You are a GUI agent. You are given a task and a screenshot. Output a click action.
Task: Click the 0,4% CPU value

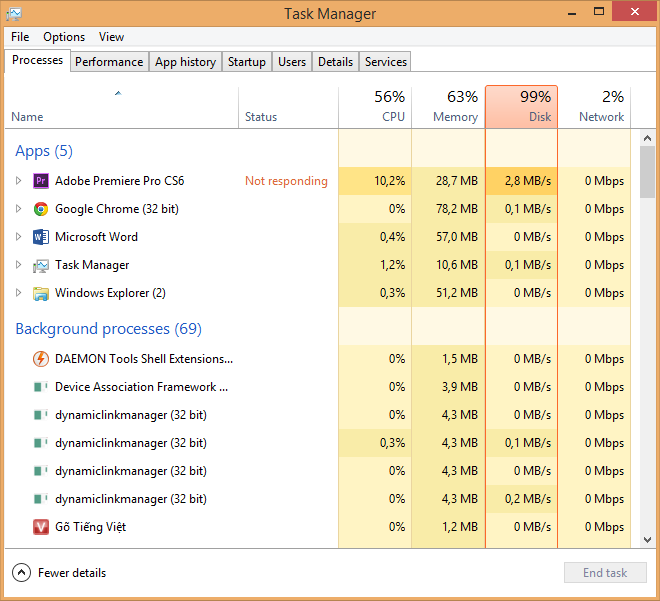pos(392,237)
